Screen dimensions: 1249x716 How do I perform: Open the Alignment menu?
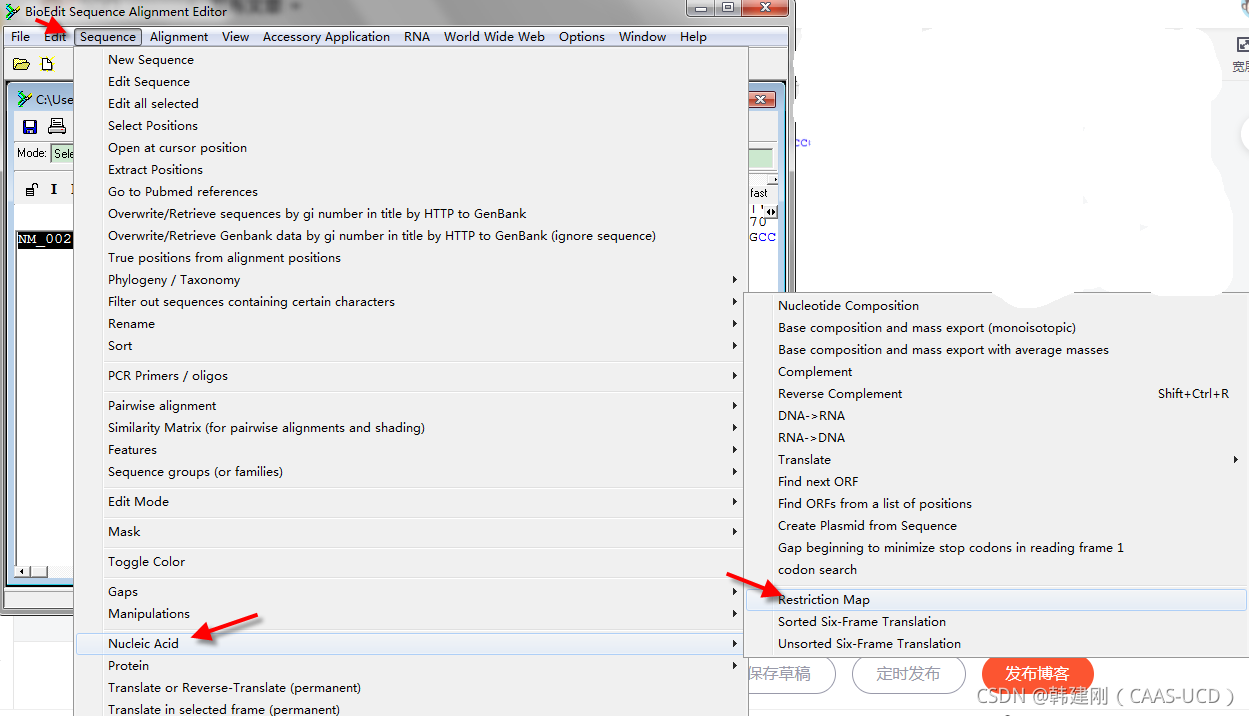tap(179, 37)
